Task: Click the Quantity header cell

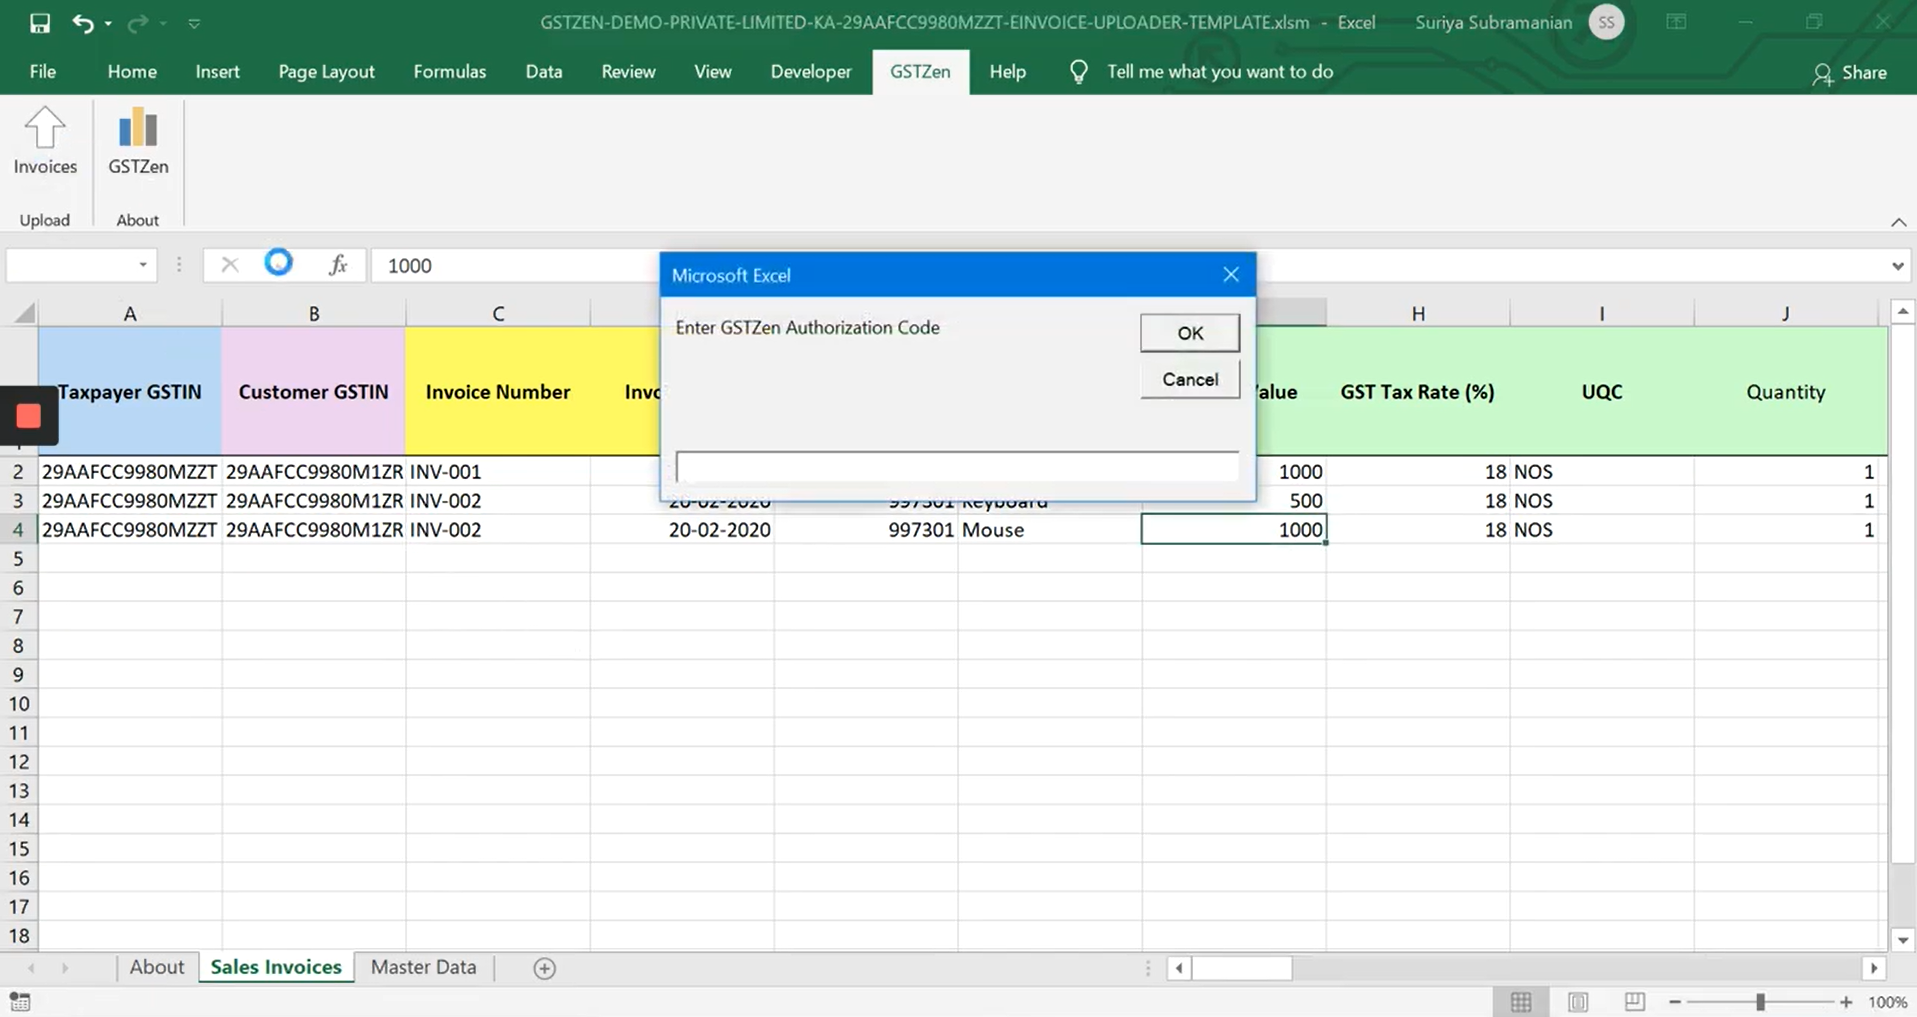Action: coord(1785,392)
